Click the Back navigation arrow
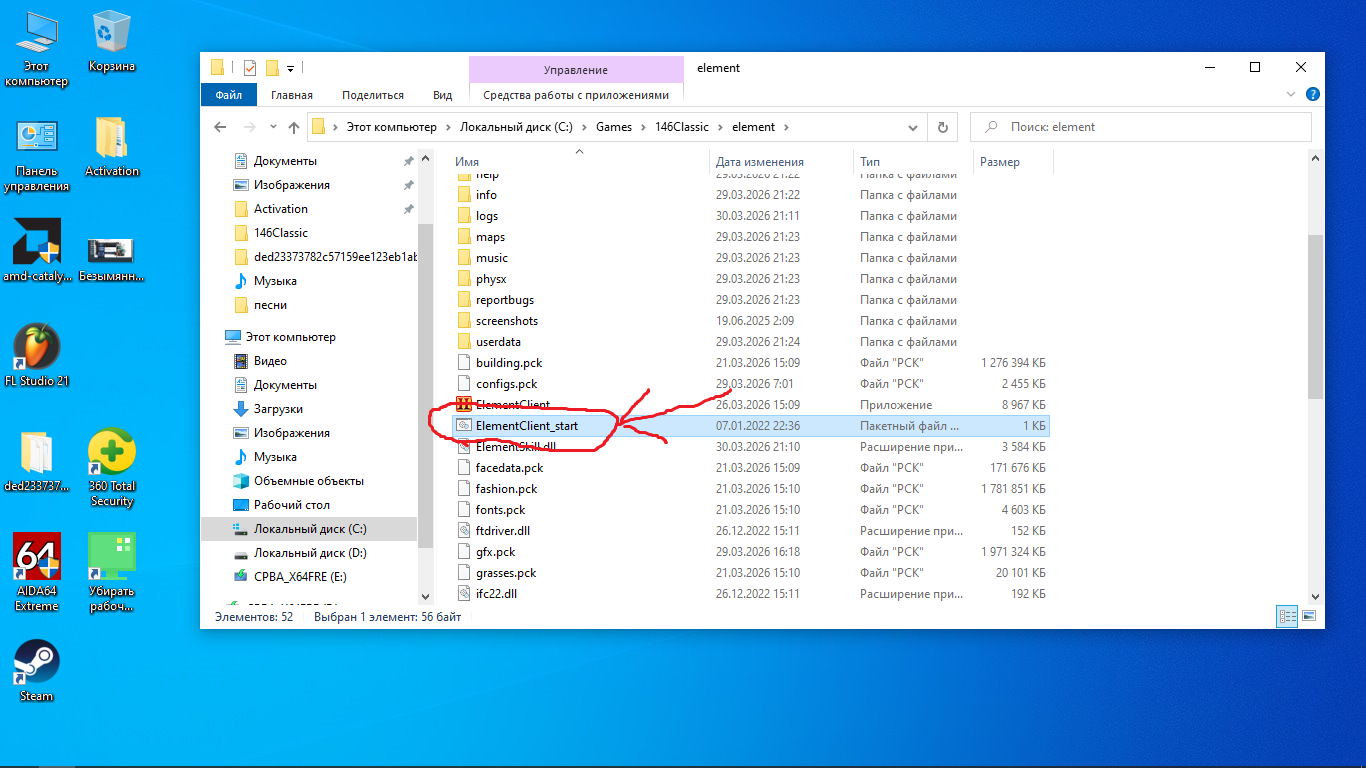Screen dimensions: 1366x768 (221, 127)
